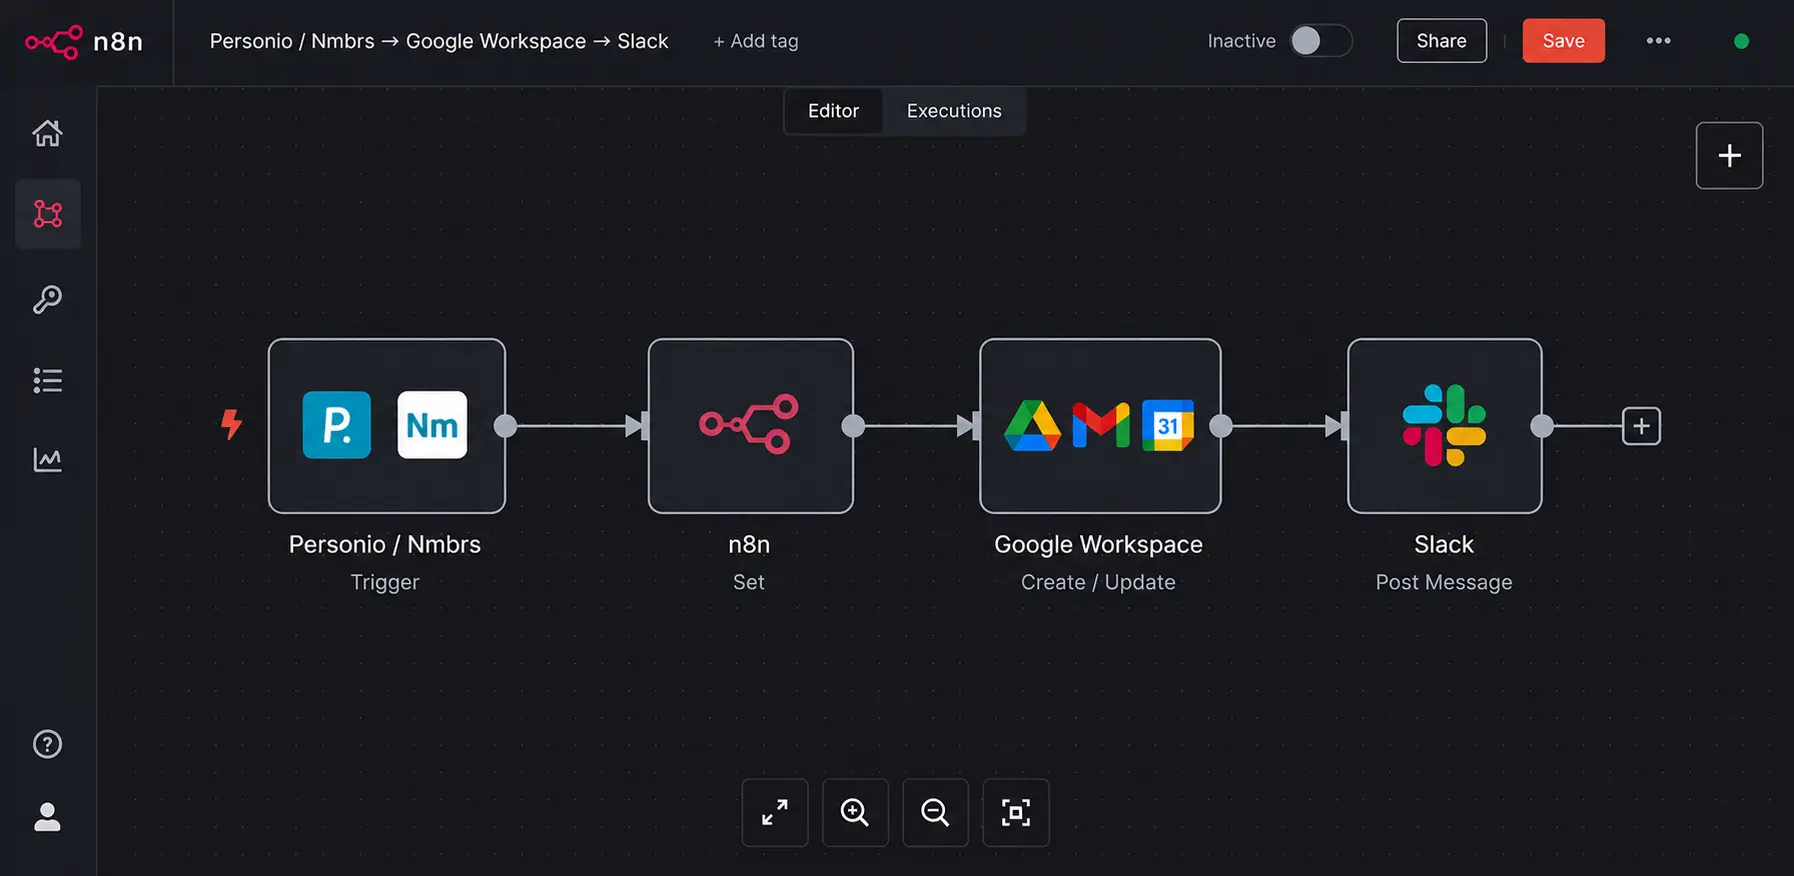Click the Inactive status label
The image size is (1794, 876).
coord(1241,41)
